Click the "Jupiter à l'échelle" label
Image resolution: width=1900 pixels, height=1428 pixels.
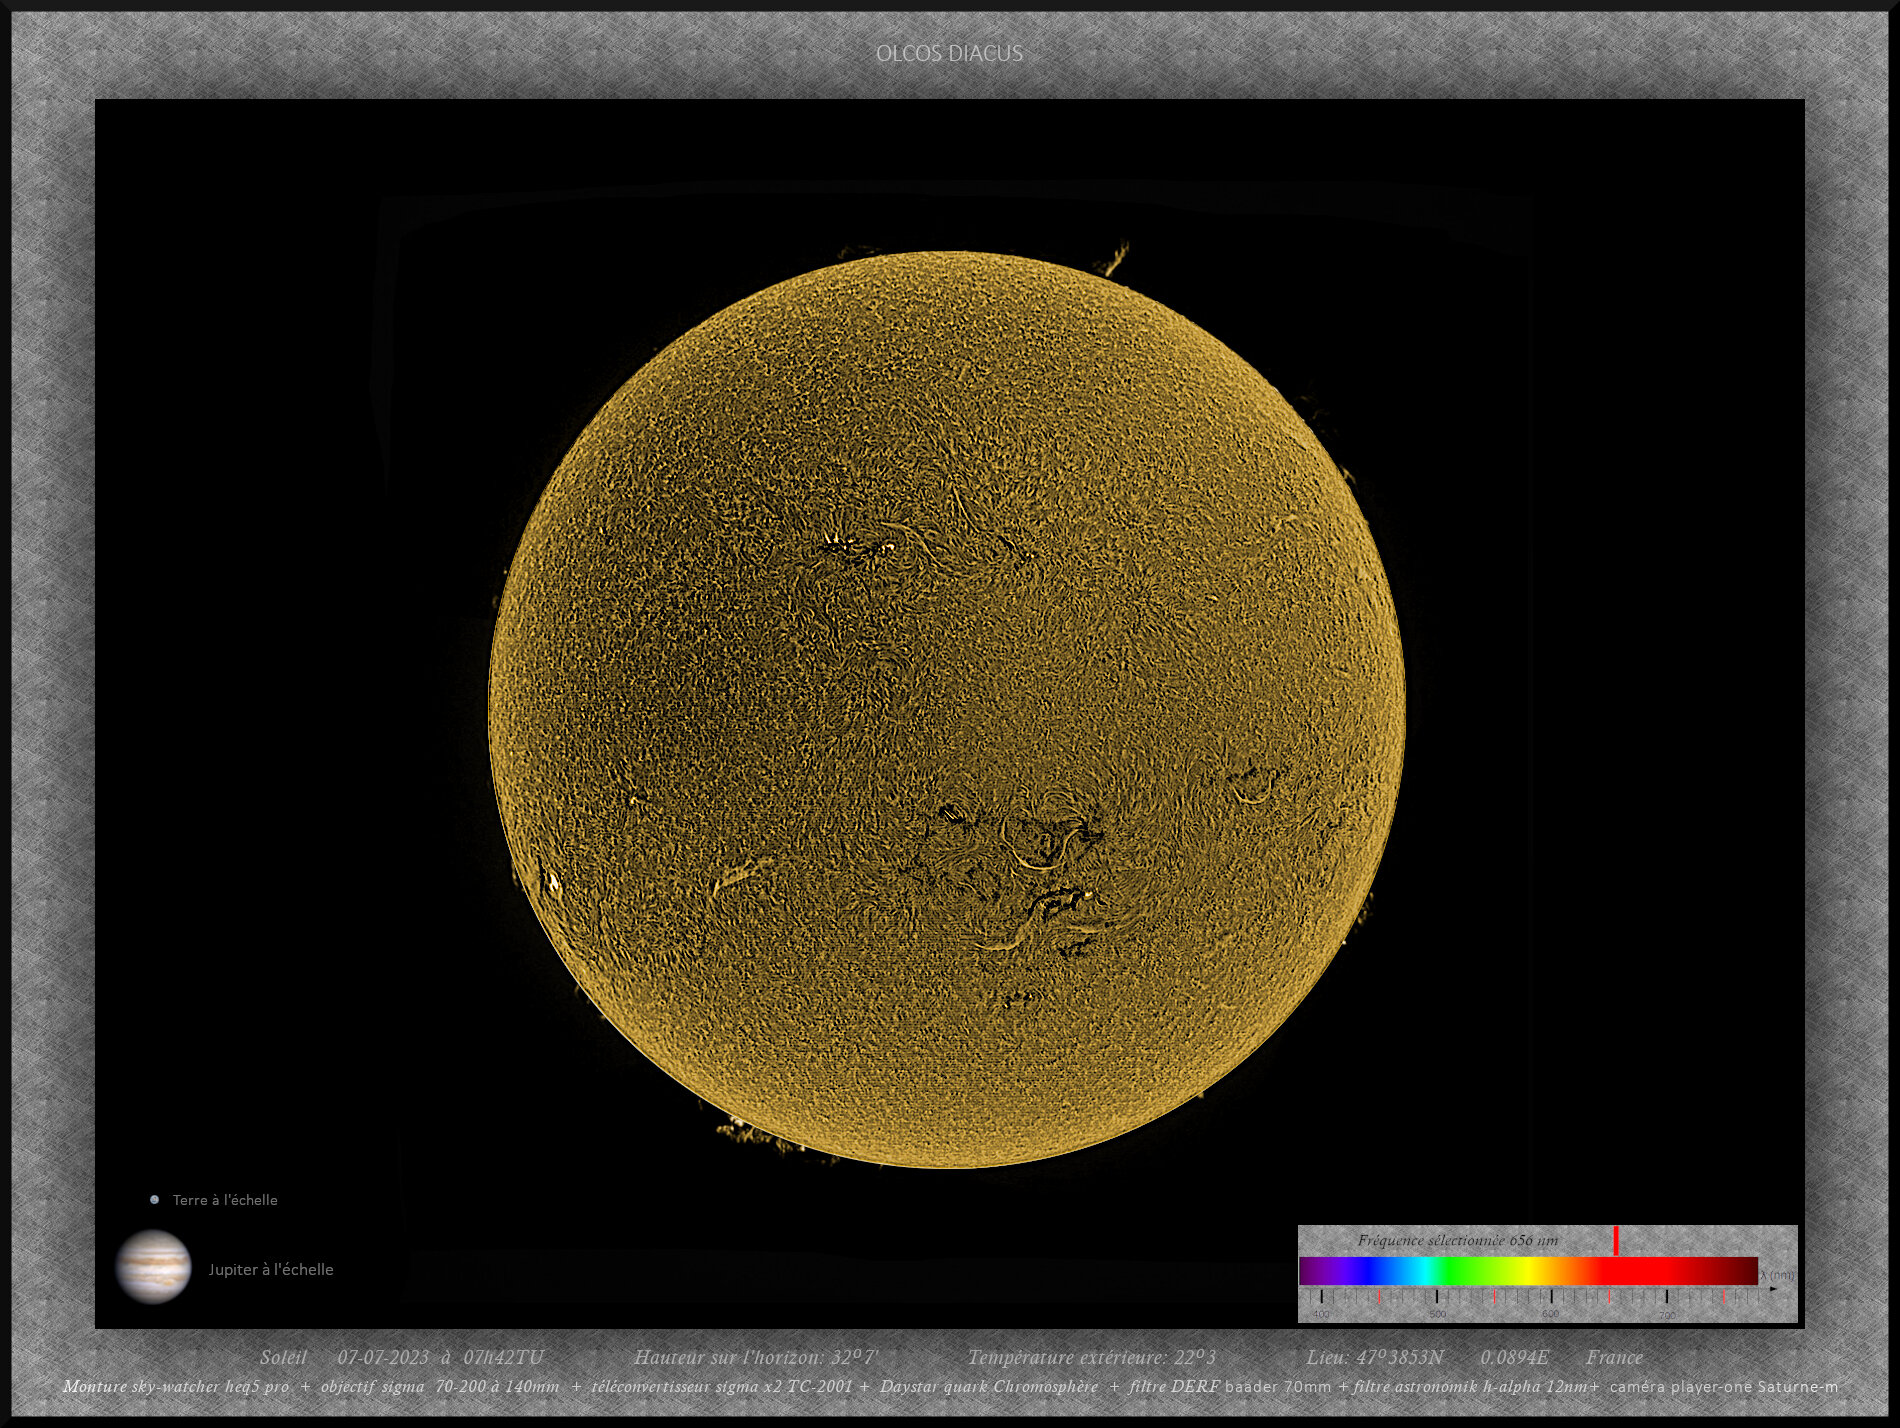point(271,1269)
